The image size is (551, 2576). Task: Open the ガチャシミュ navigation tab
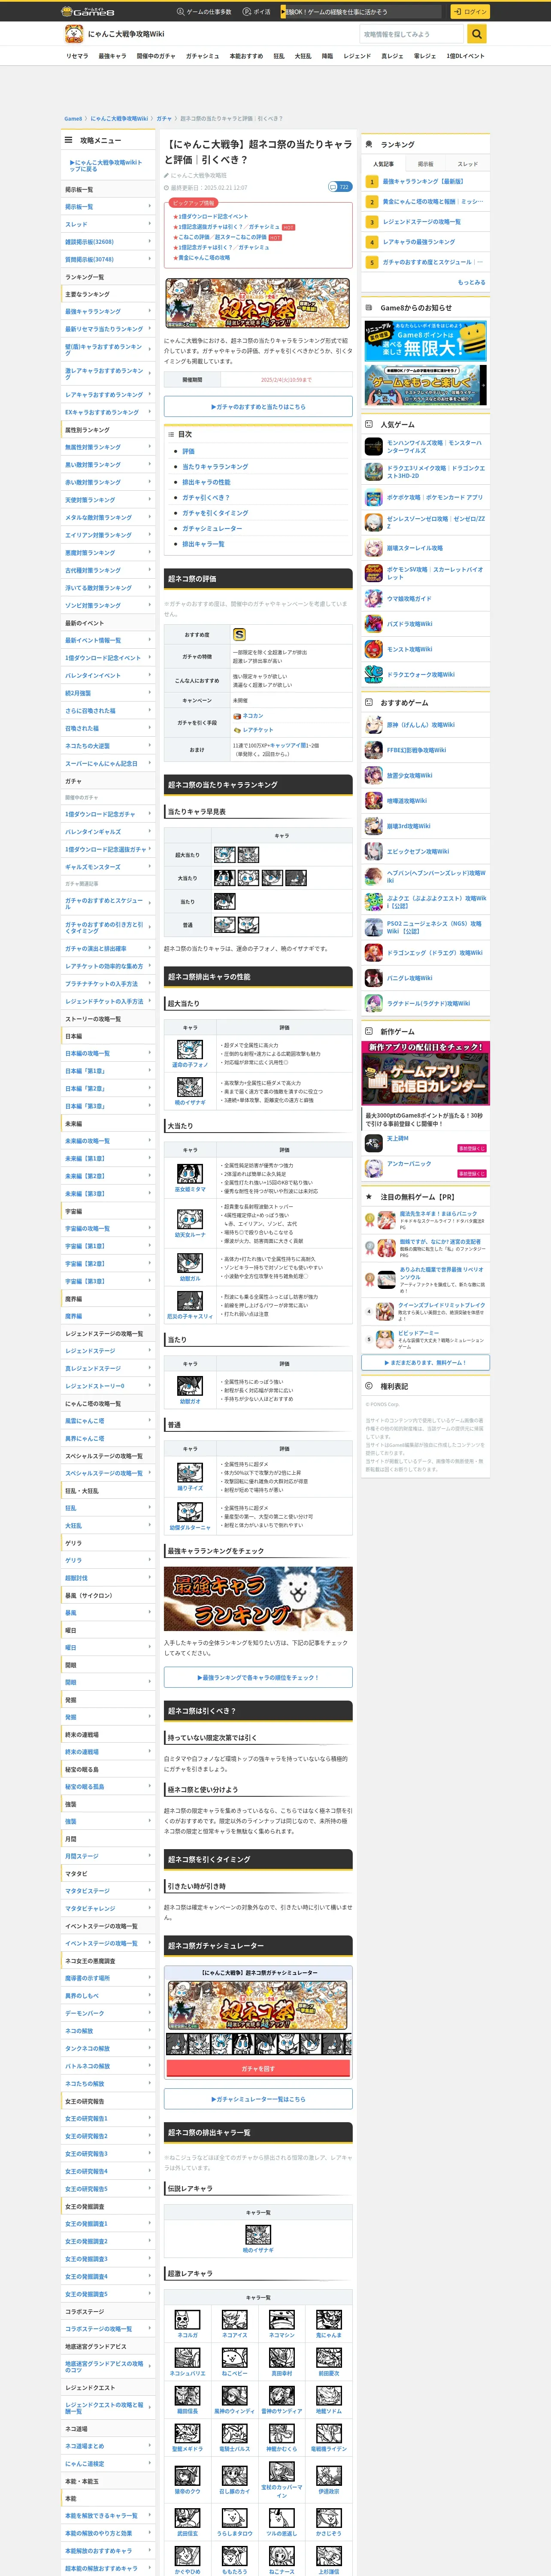coord(202,56)
